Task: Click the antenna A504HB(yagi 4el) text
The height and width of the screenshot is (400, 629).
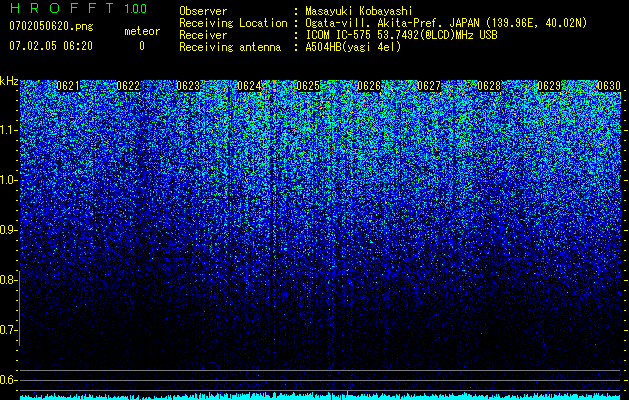Action: 353,47
